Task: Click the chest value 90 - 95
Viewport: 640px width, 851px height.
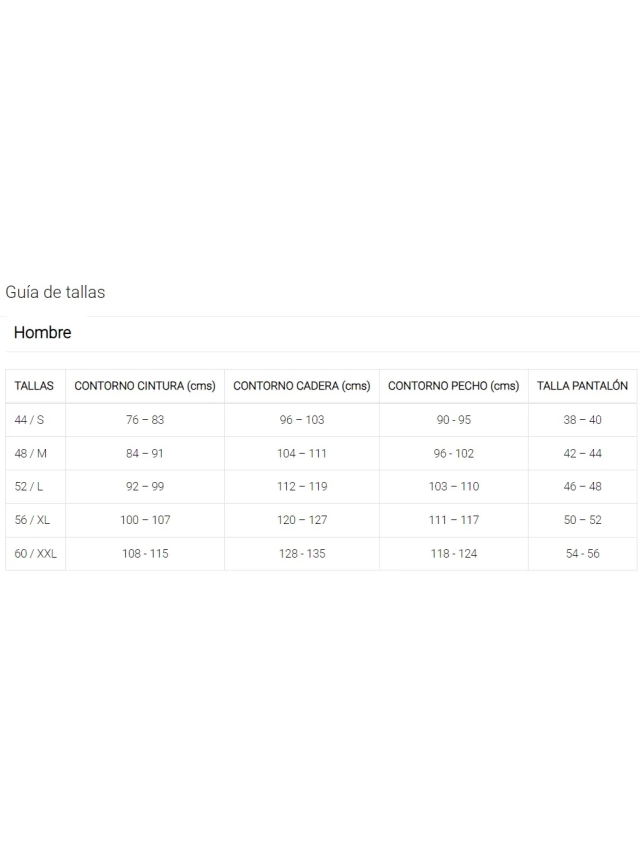Action: [454, 420]
